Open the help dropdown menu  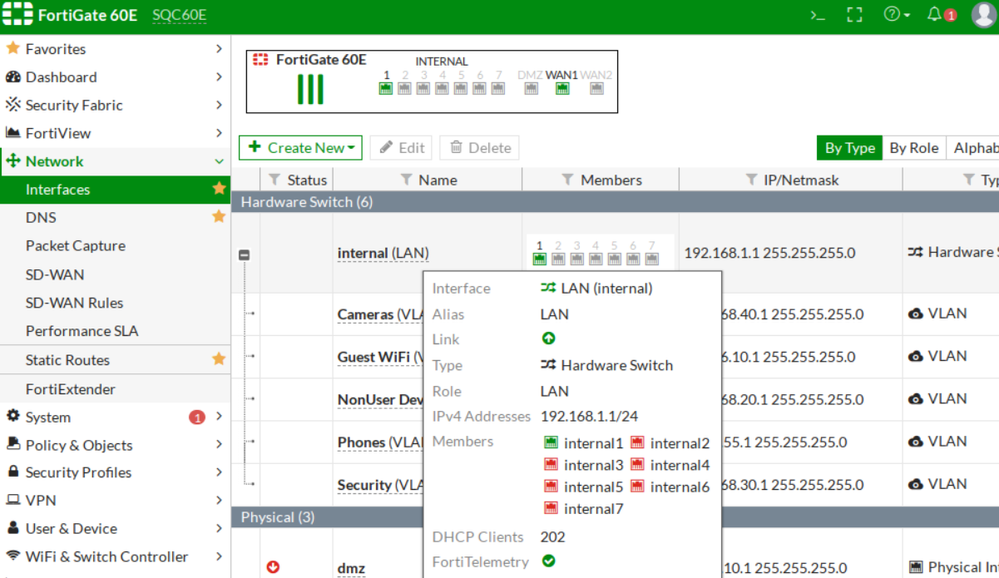click(x=896, y=15)
